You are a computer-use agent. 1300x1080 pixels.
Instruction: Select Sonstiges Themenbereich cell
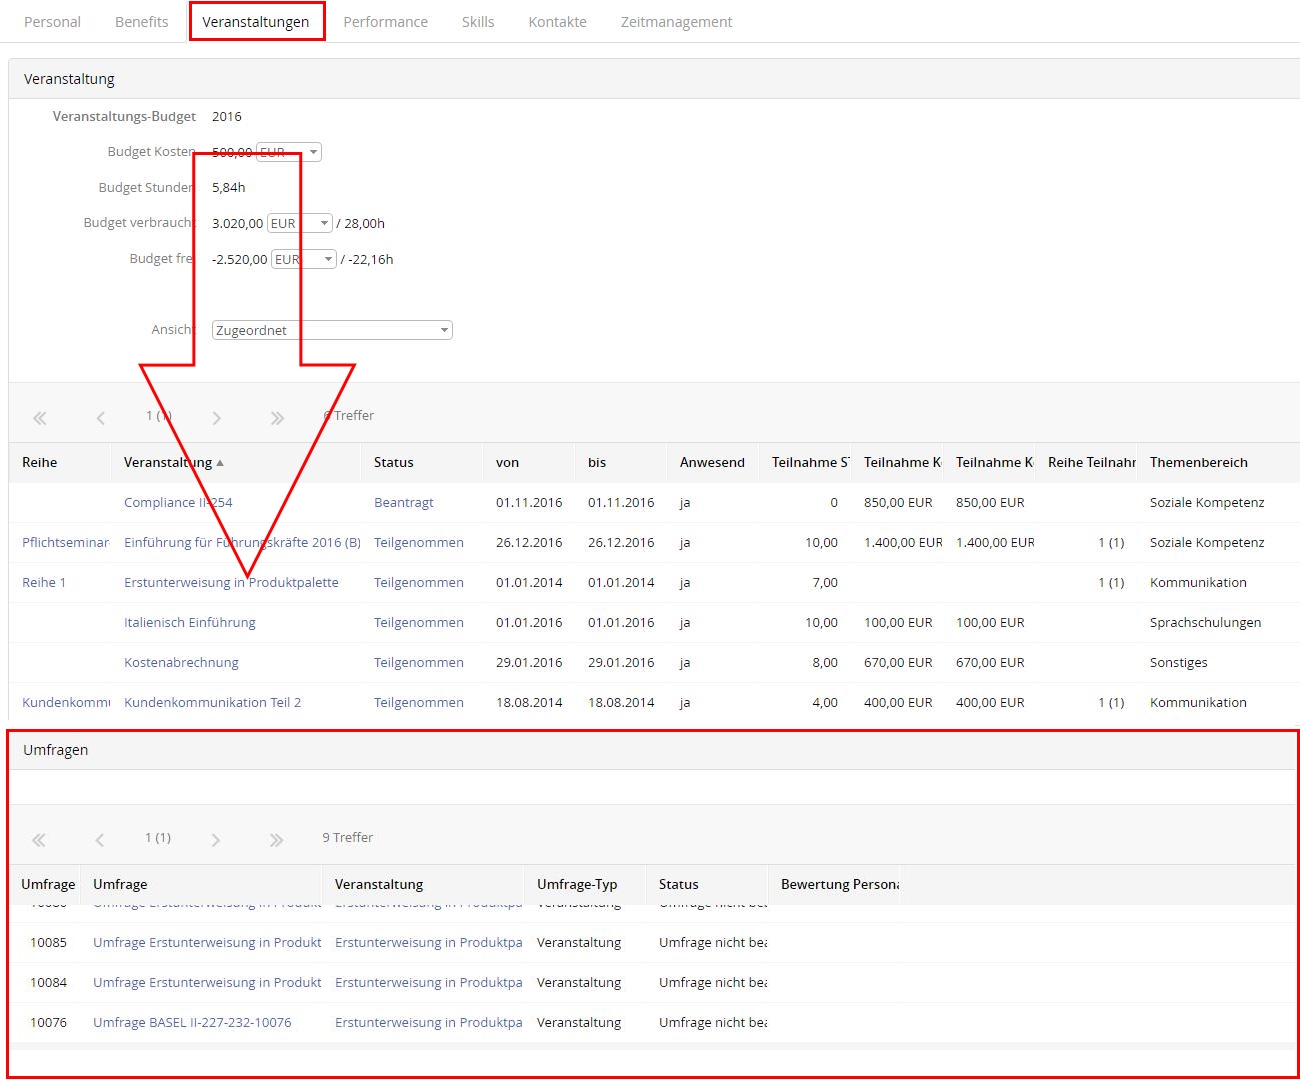(x=1178, y=662)
